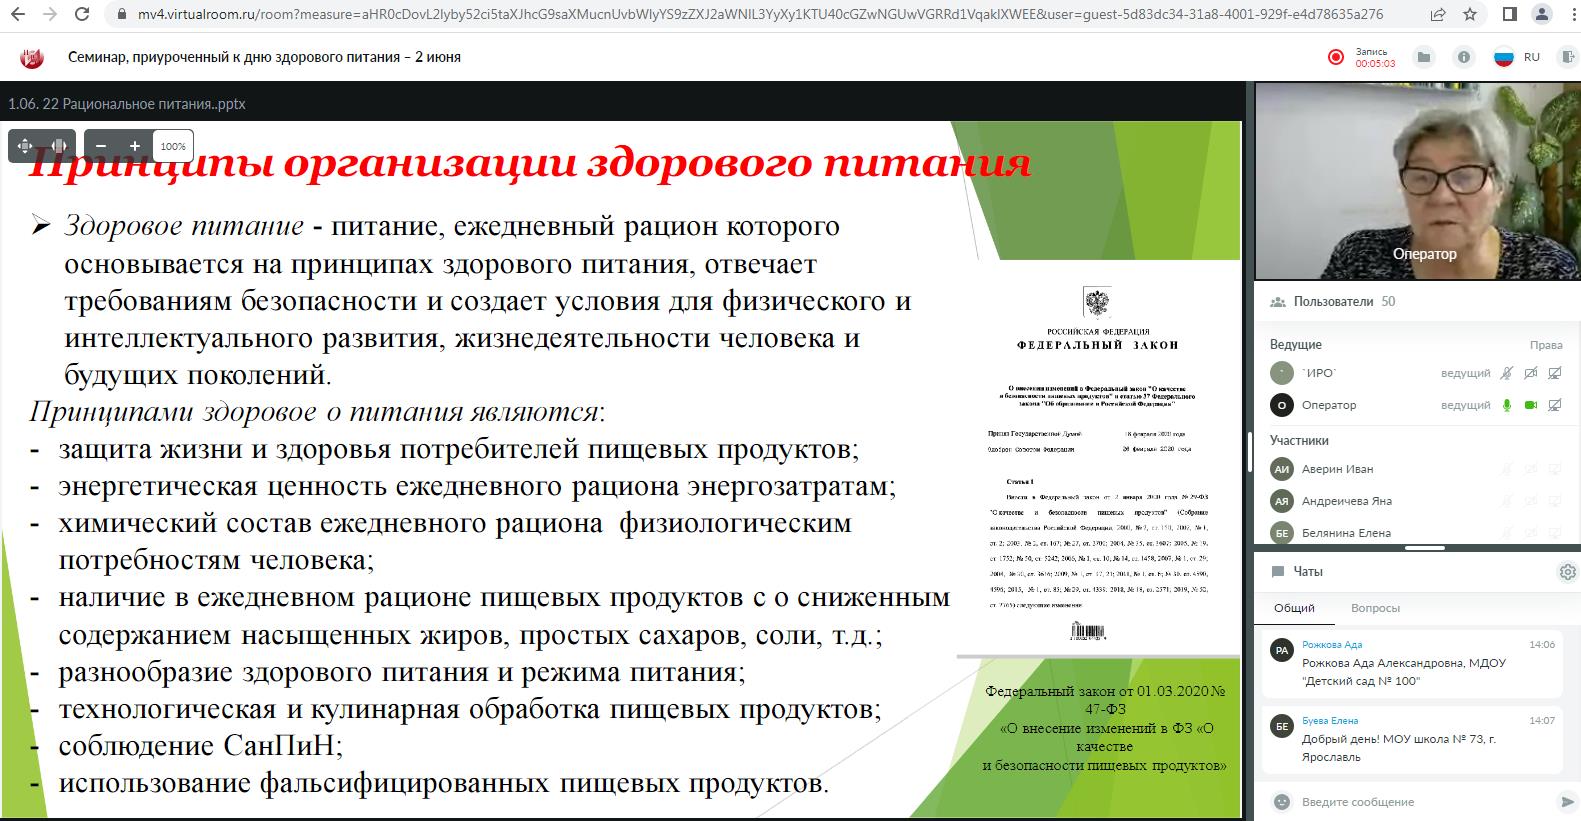
Task: Send the chat message
Action: click(x=1566, y=802)
